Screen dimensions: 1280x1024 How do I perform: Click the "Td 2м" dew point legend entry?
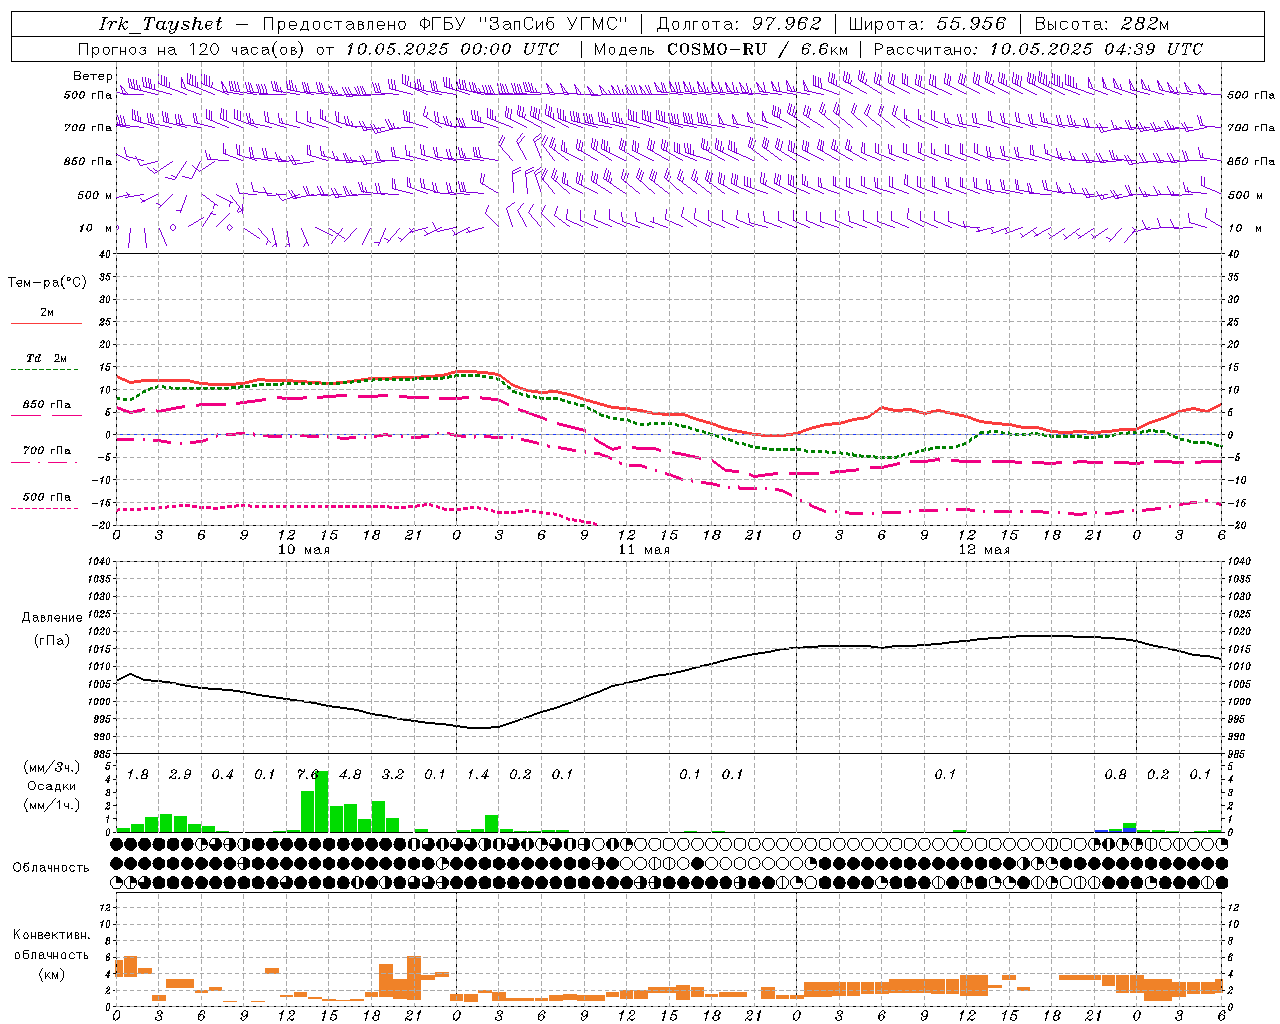(47, 358)
